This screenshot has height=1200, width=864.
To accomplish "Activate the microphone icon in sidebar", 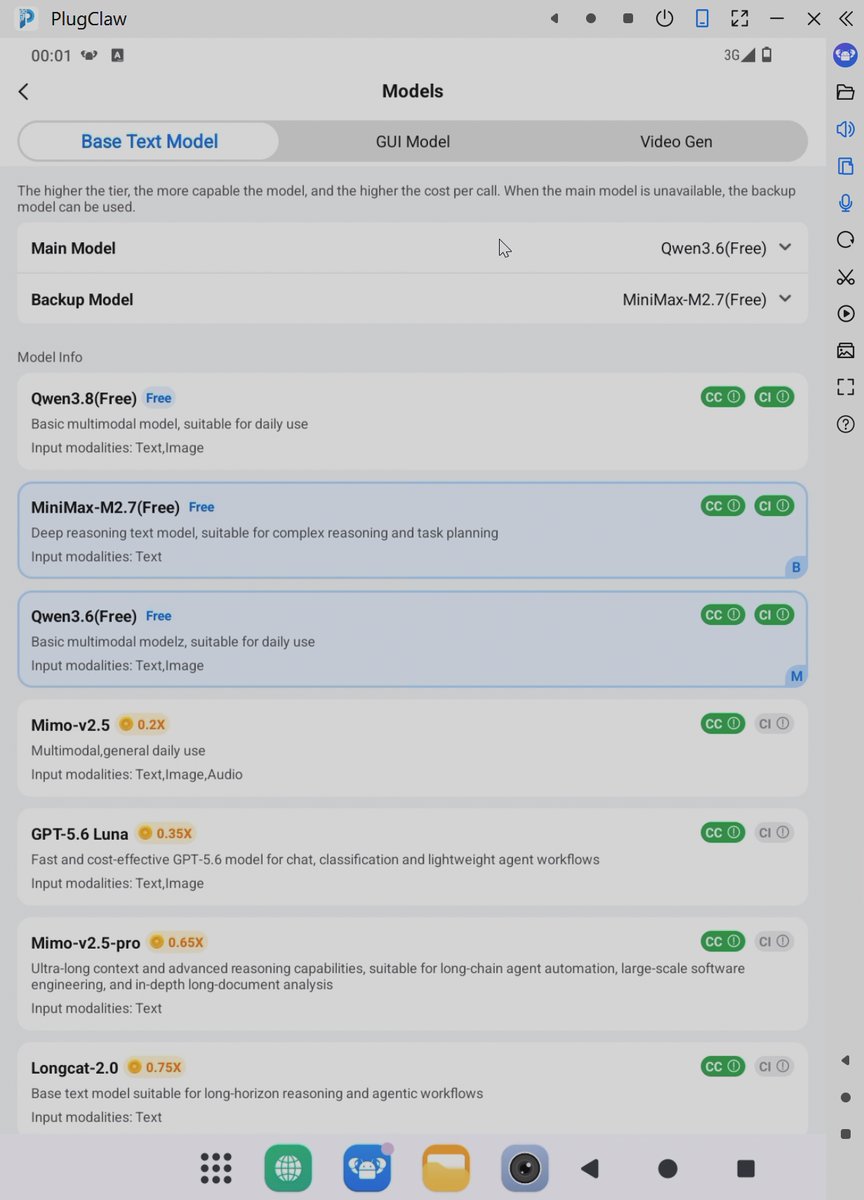I will click(845, 203).
